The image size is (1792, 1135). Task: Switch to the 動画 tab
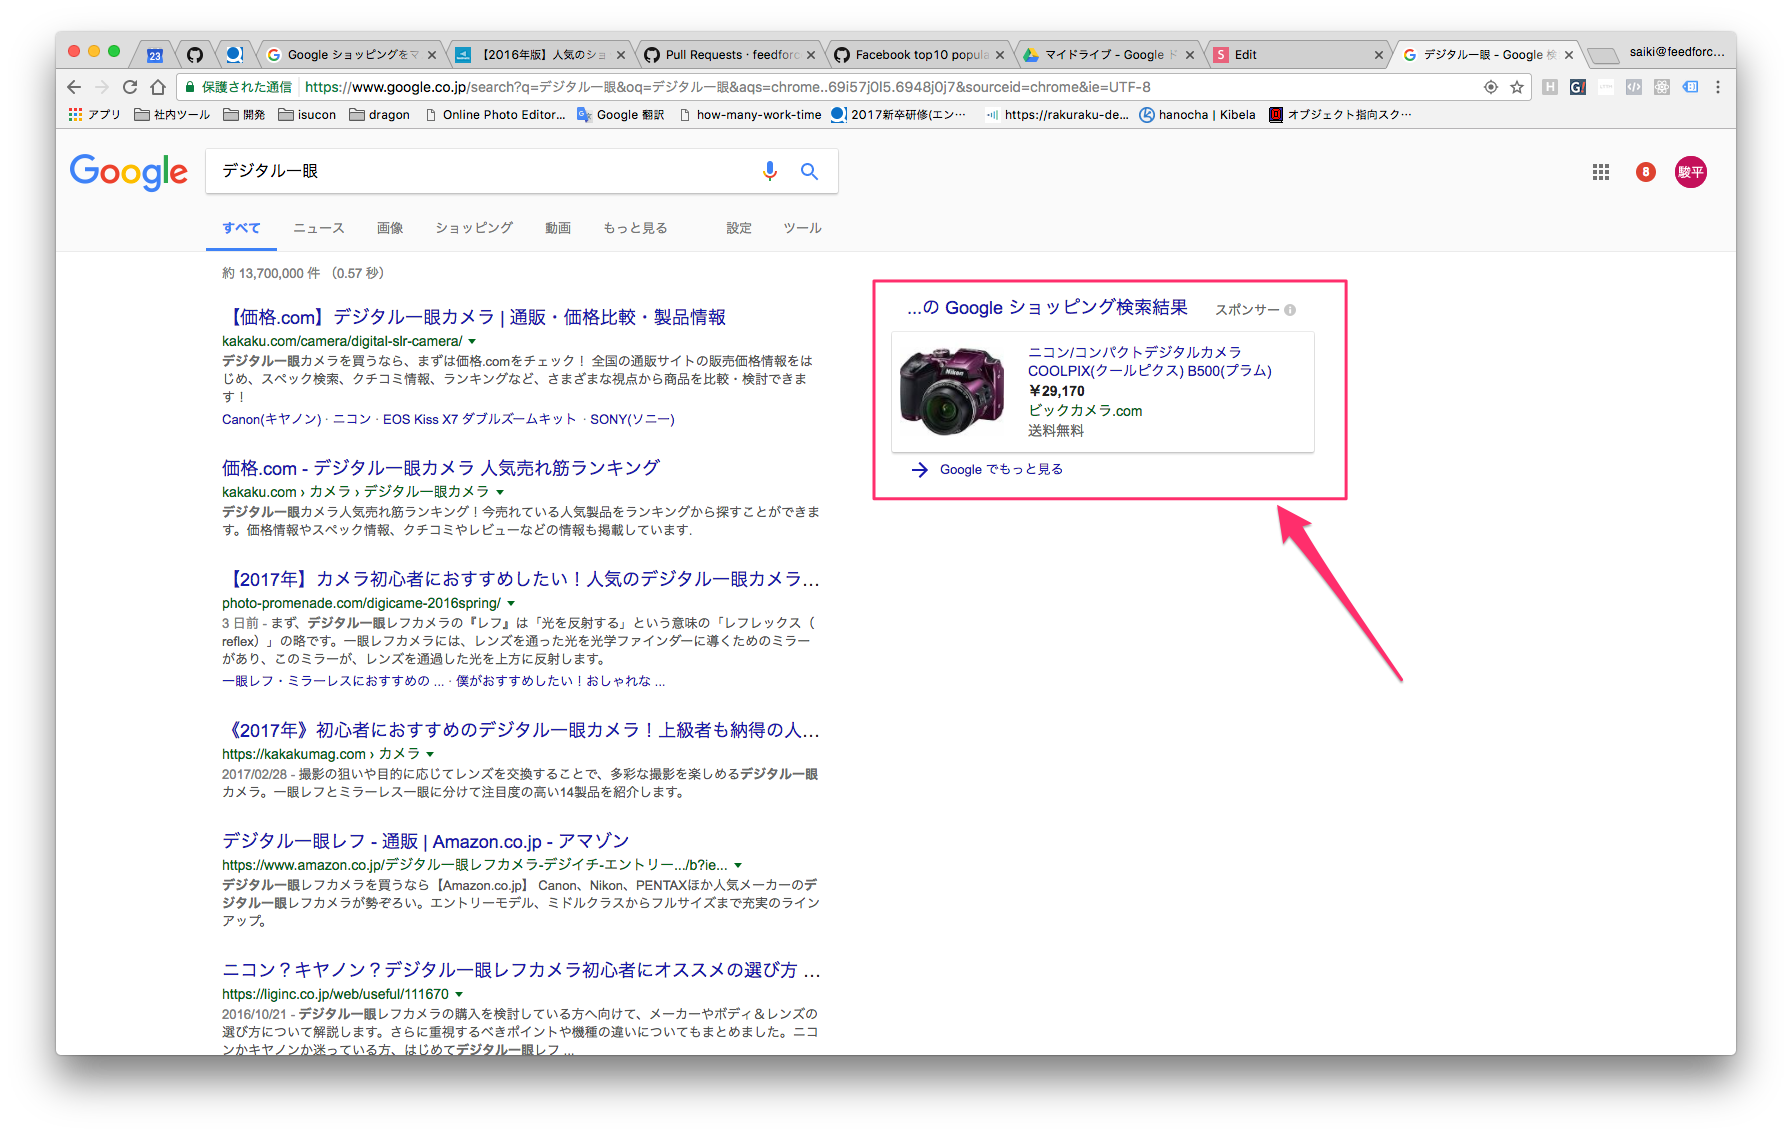click(558, 228)
